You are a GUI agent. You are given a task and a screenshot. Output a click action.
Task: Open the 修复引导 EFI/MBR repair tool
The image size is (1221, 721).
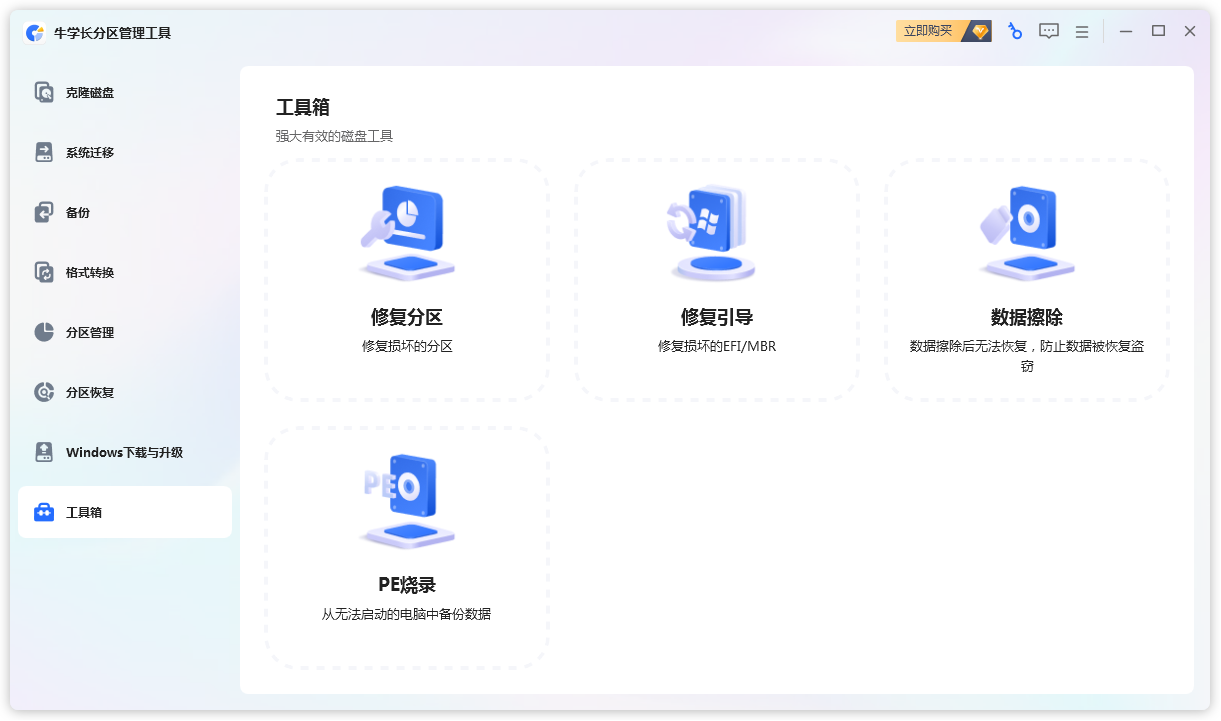pos(716,280)
